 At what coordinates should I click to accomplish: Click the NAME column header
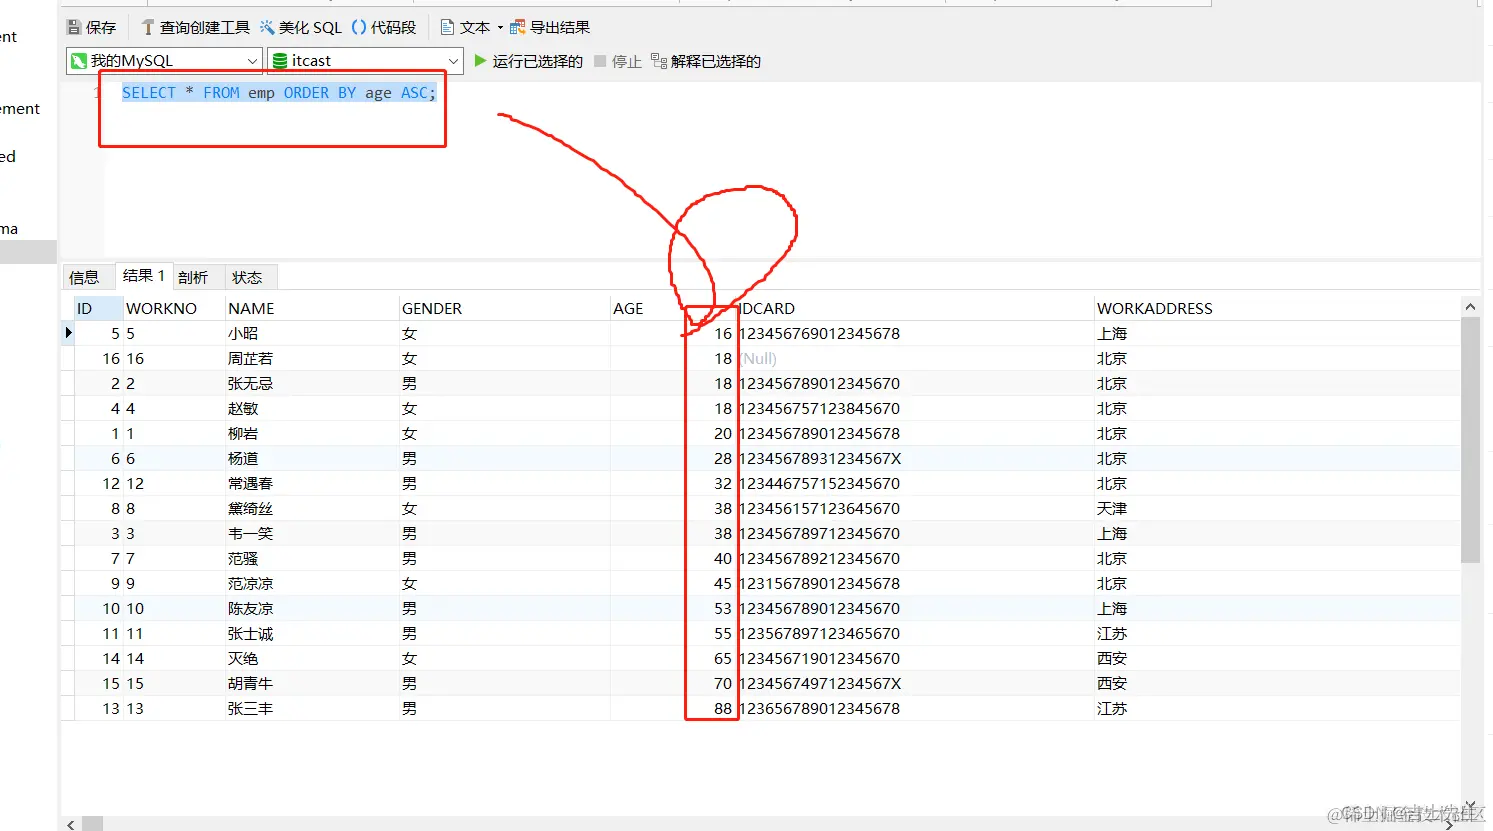[312, 308]
